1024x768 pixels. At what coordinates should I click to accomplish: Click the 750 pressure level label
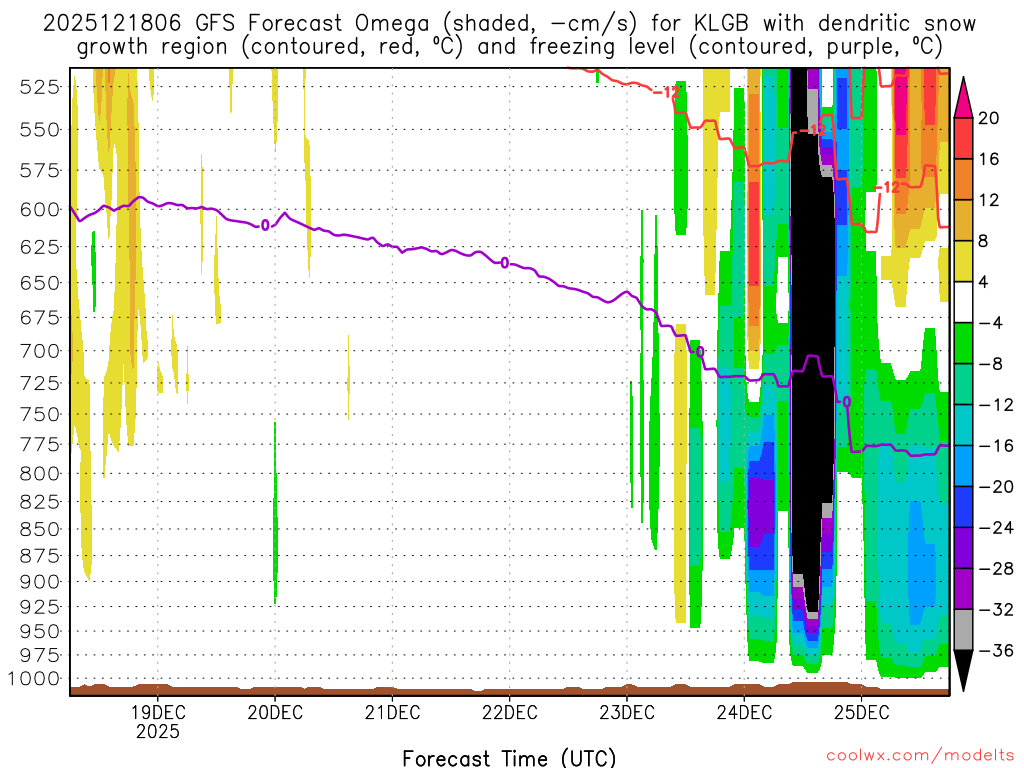click(40, 414)
